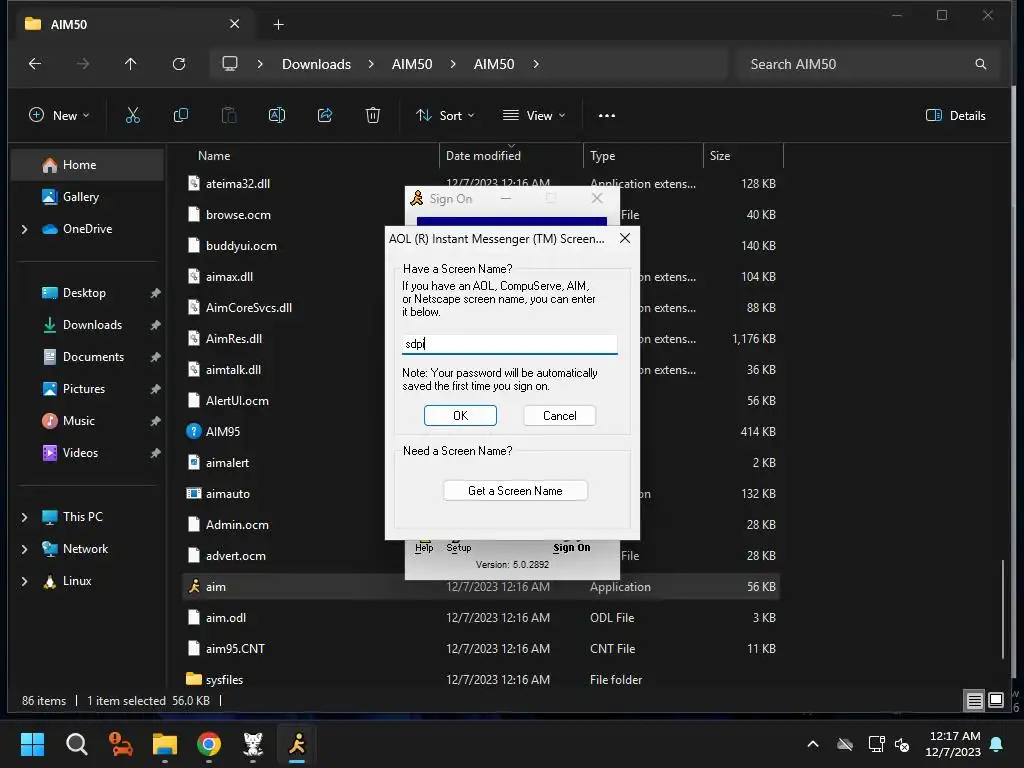Click OK in screen name dialog
This screenshot has height=768, width=1024.
(460, 416)
